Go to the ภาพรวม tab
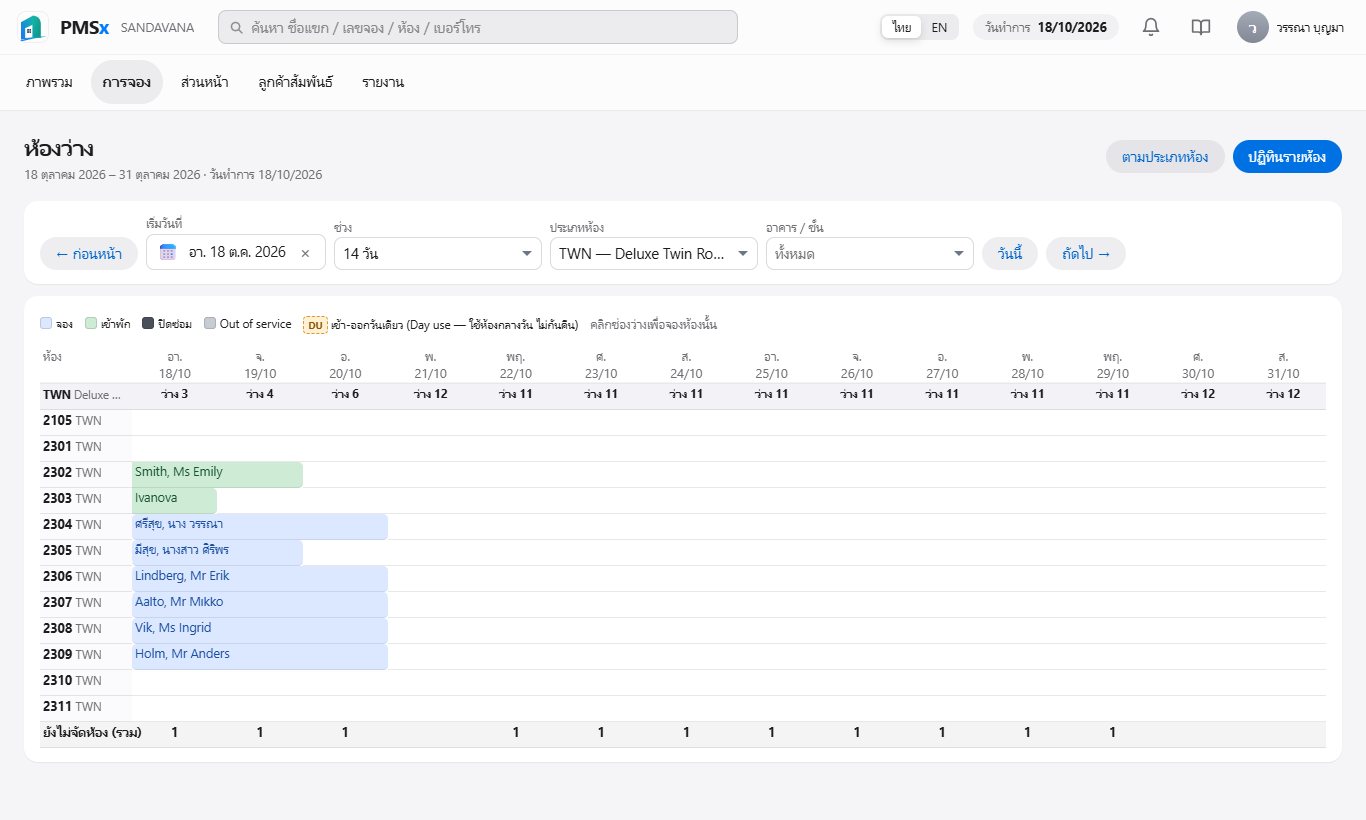The image size is (1366, 820). click(49, 82)
